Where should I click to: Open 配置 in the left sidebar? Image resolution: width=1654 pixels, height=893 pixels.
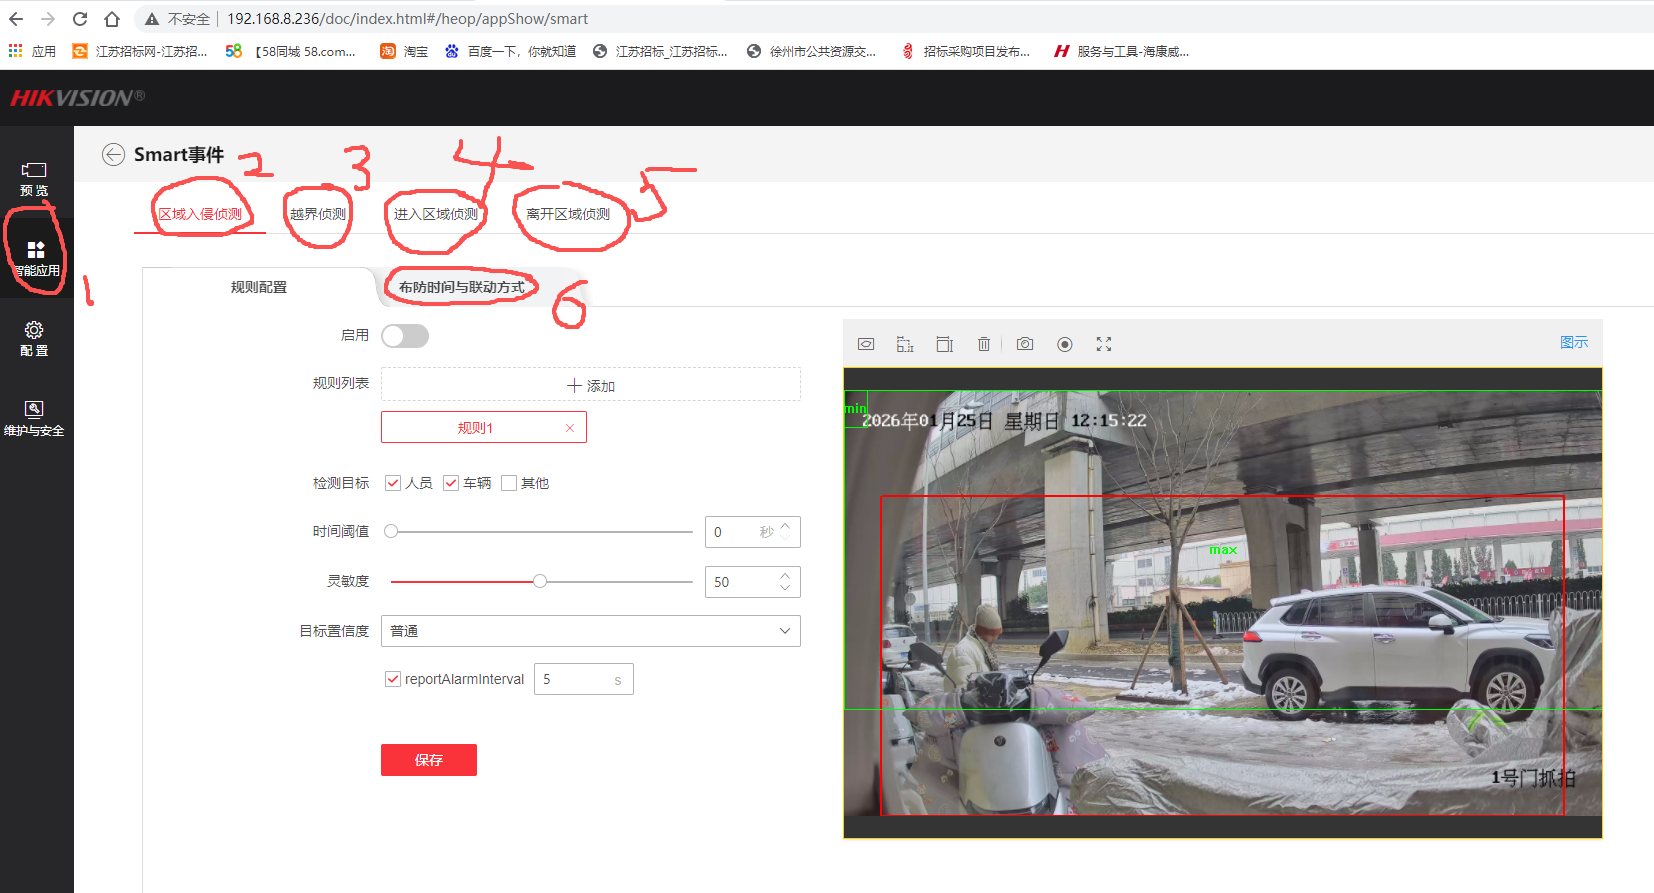[x=34, y=338]
